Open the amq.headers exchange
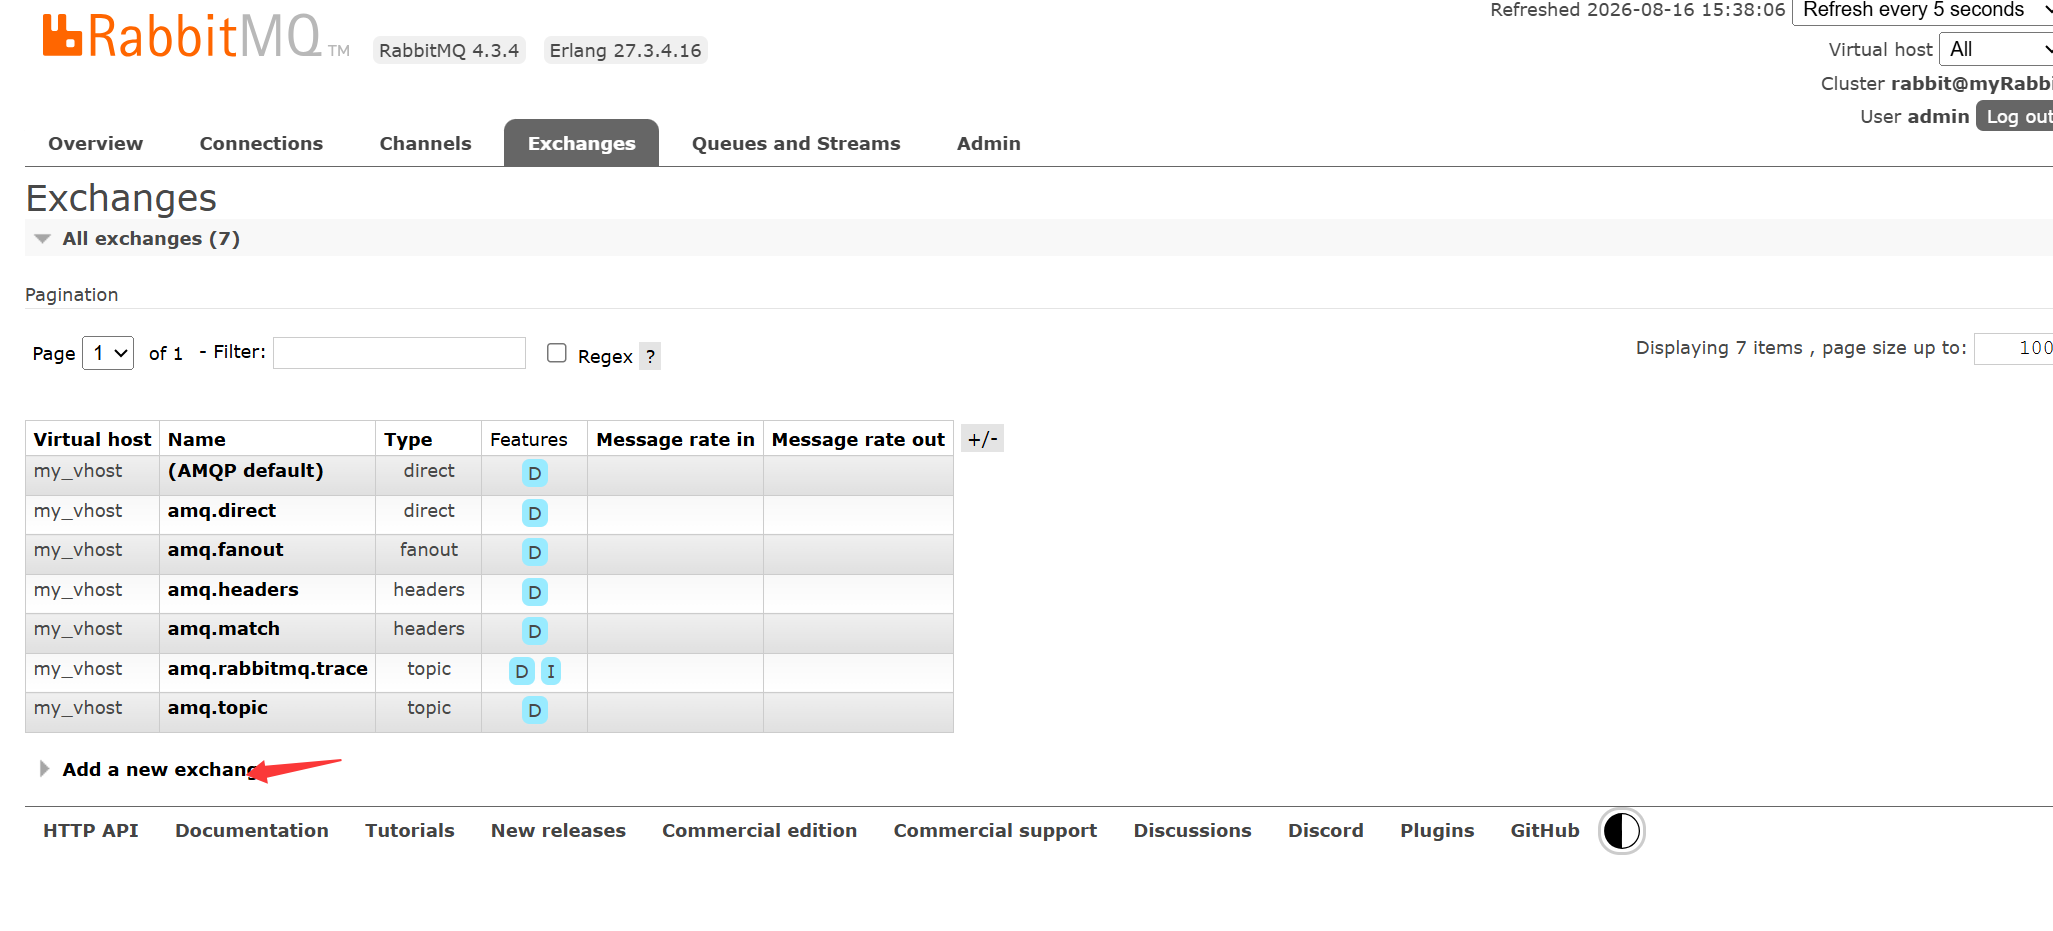2053x931 pixels. (x=233, y=590)
